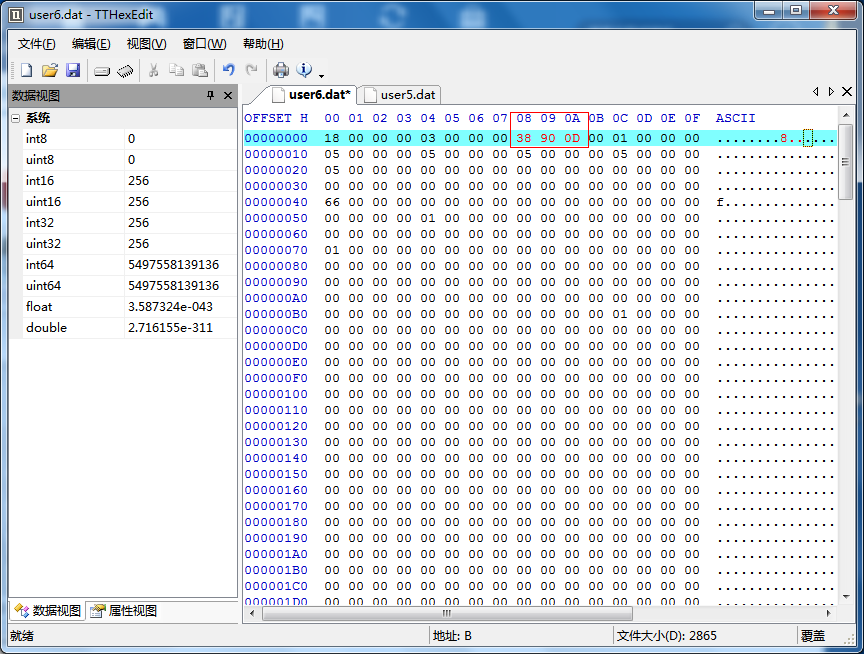Click offset 00000040 row address
The image size is (864, 654).
click(x=276, y=202)
